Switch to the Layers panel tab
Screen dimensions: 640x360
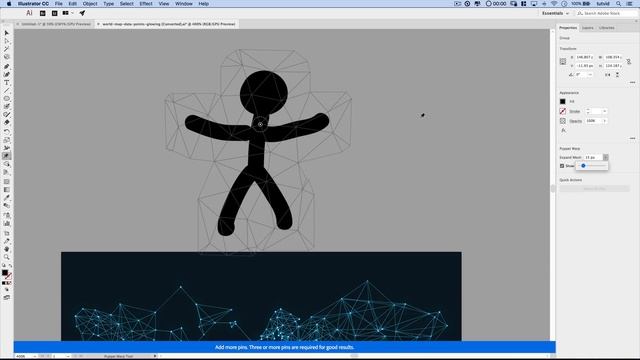(x=588, y=28)
